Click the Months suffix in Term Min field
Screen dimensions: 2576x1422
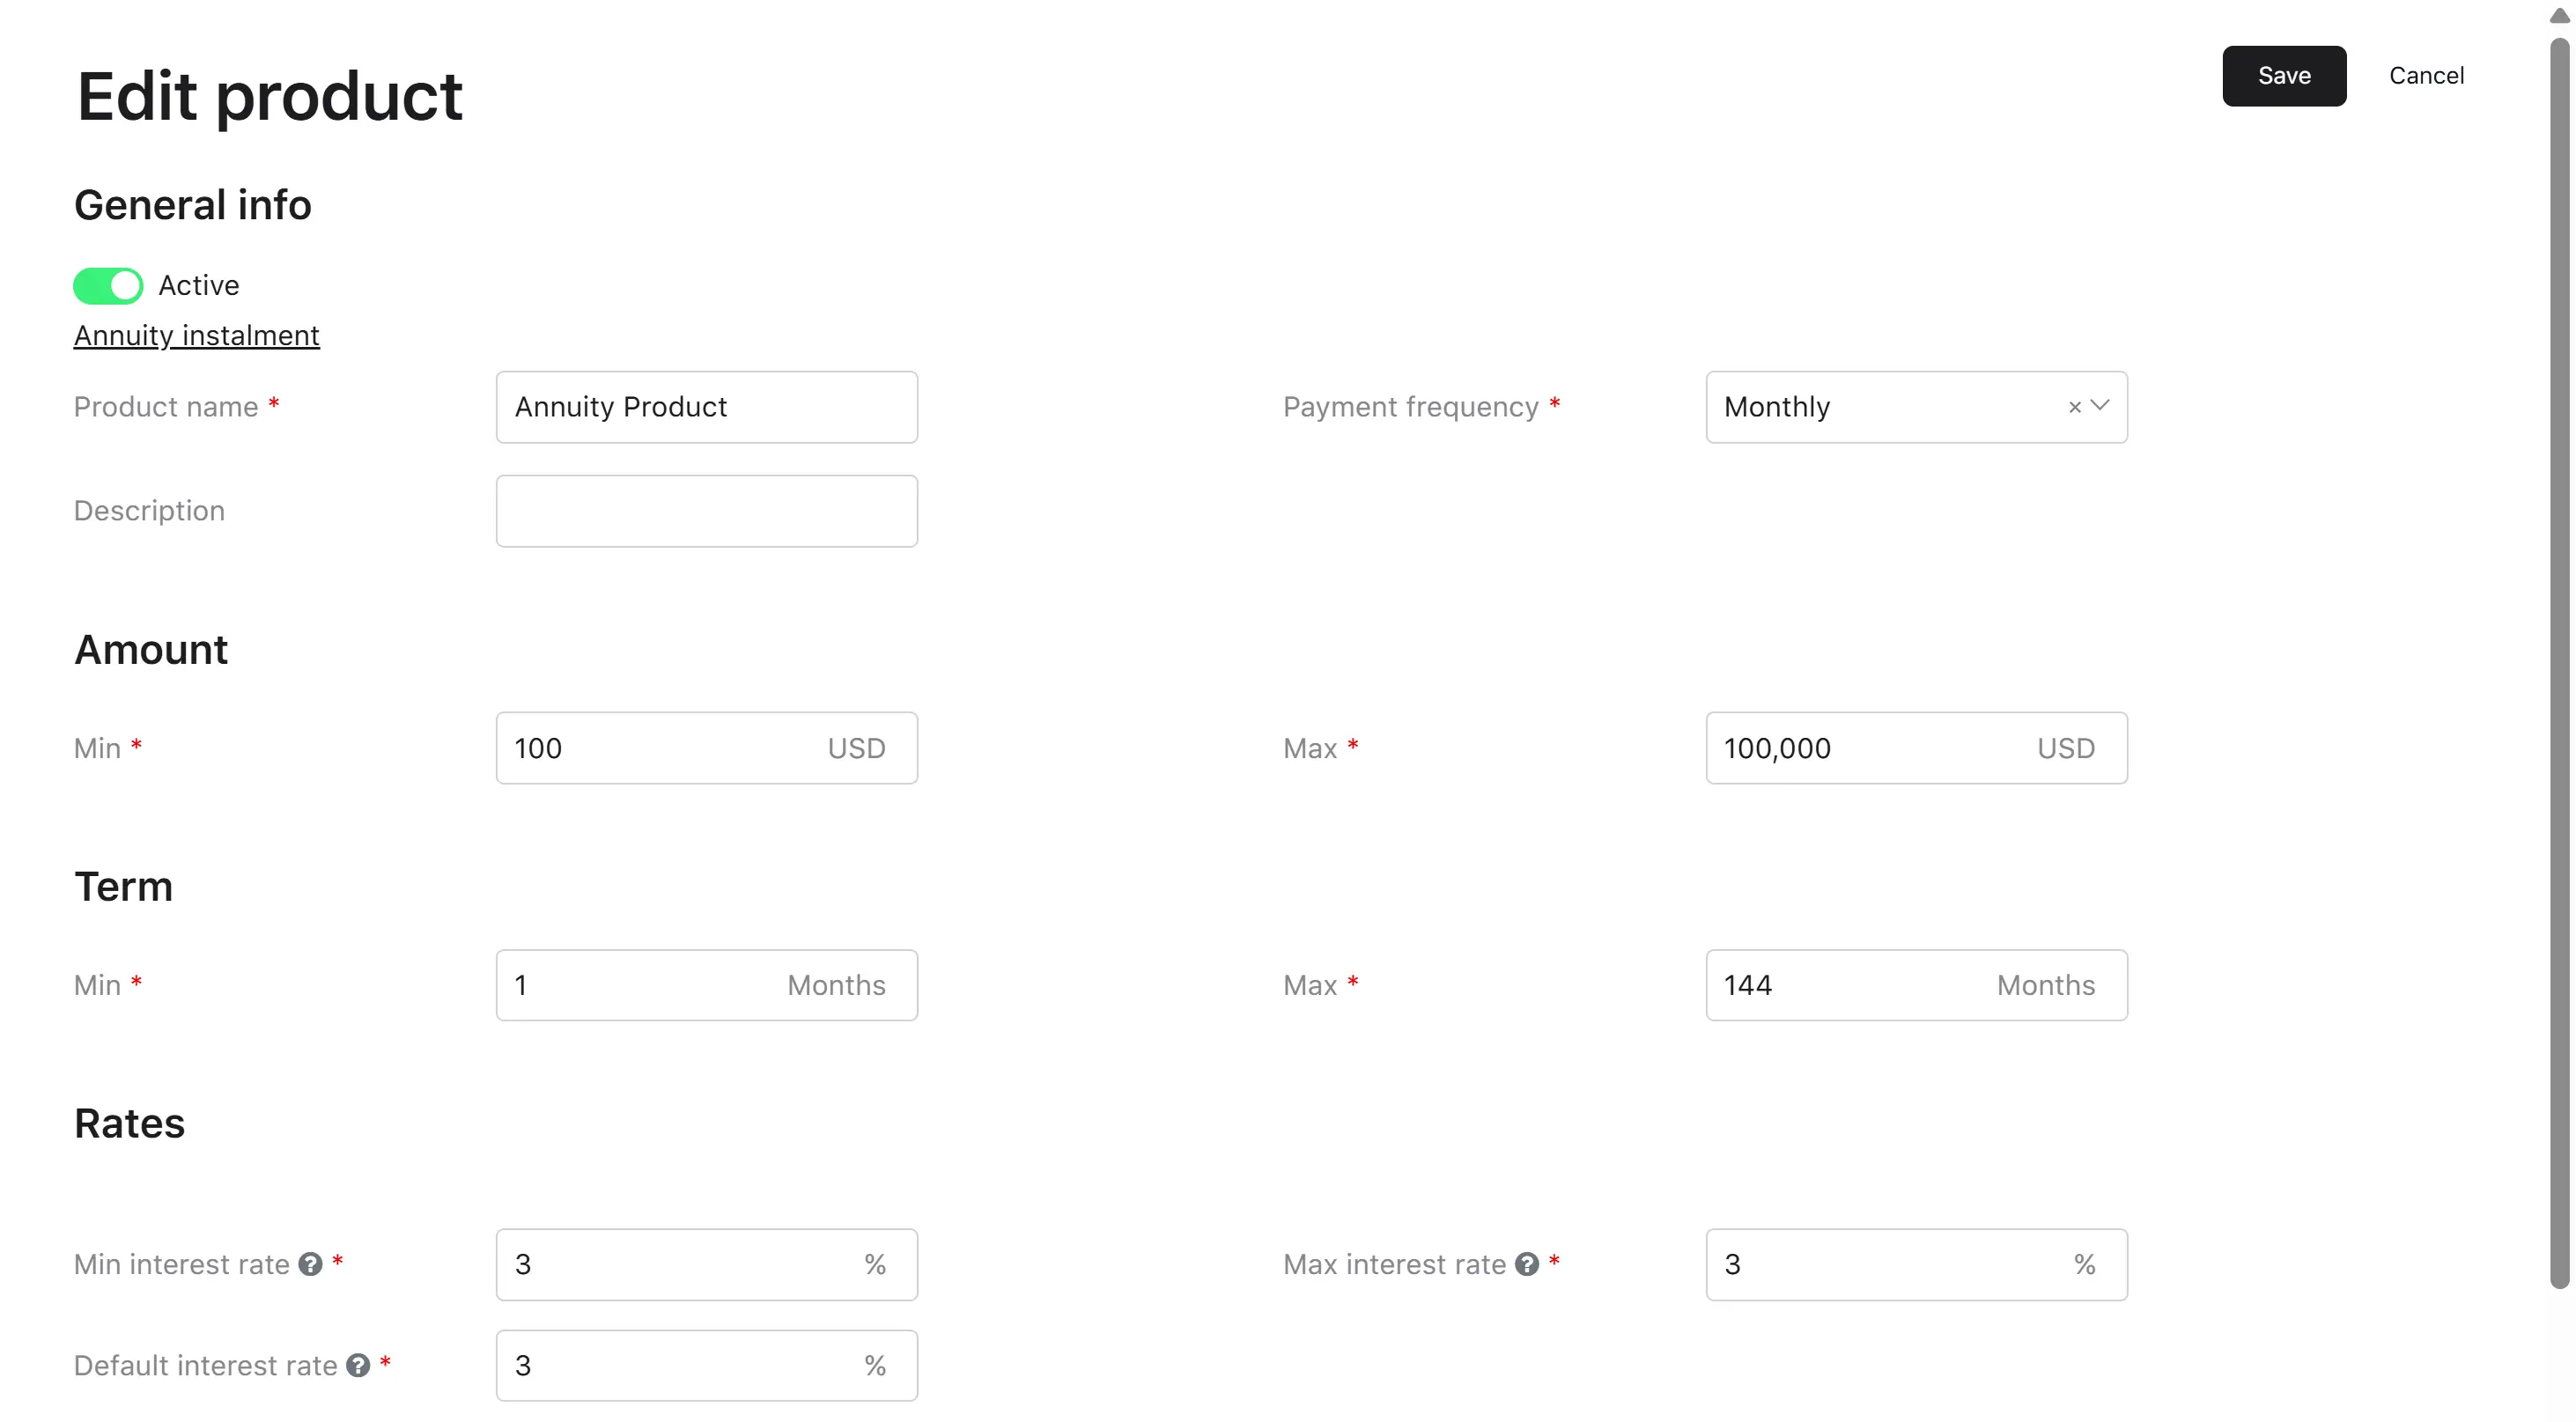click(x=836, y=986)
